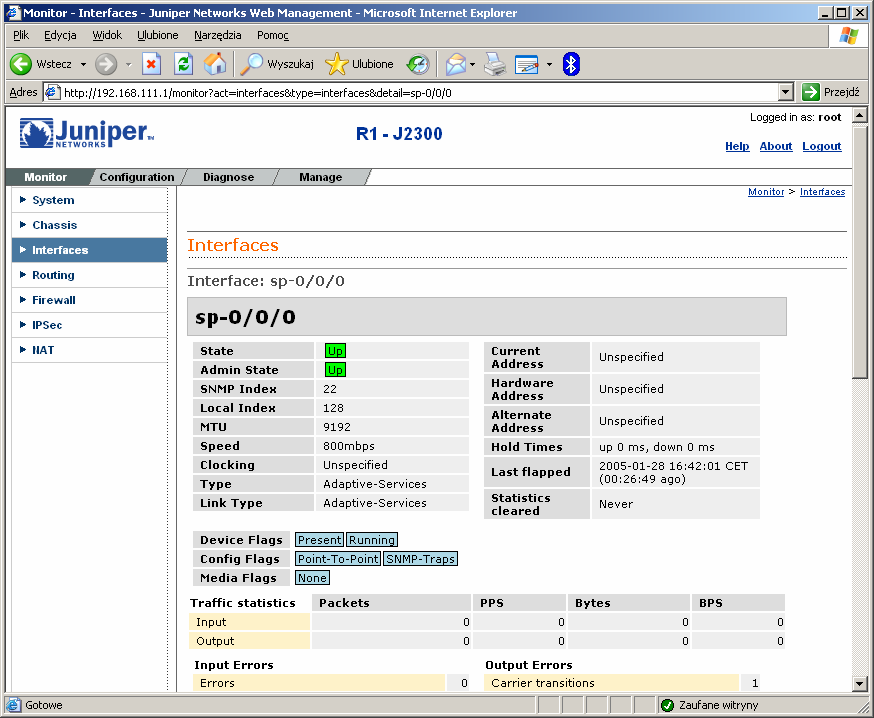Open the Mail envelope icon
The height and width of the screenshot is (718, 874).
point(455,64)
